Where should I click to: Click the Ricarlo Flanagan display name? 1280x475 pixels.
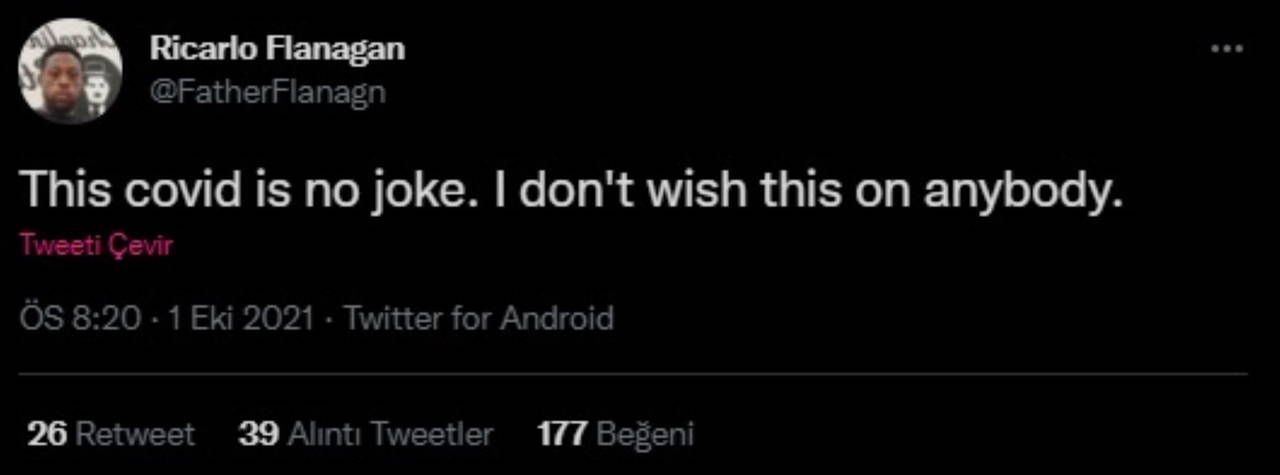pyautogui.click(x=277, y=49)
